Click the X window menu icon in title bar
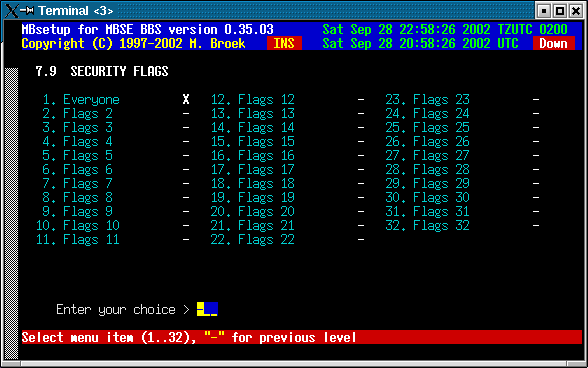This screenshot has width=588, height=368. (11, 11)
